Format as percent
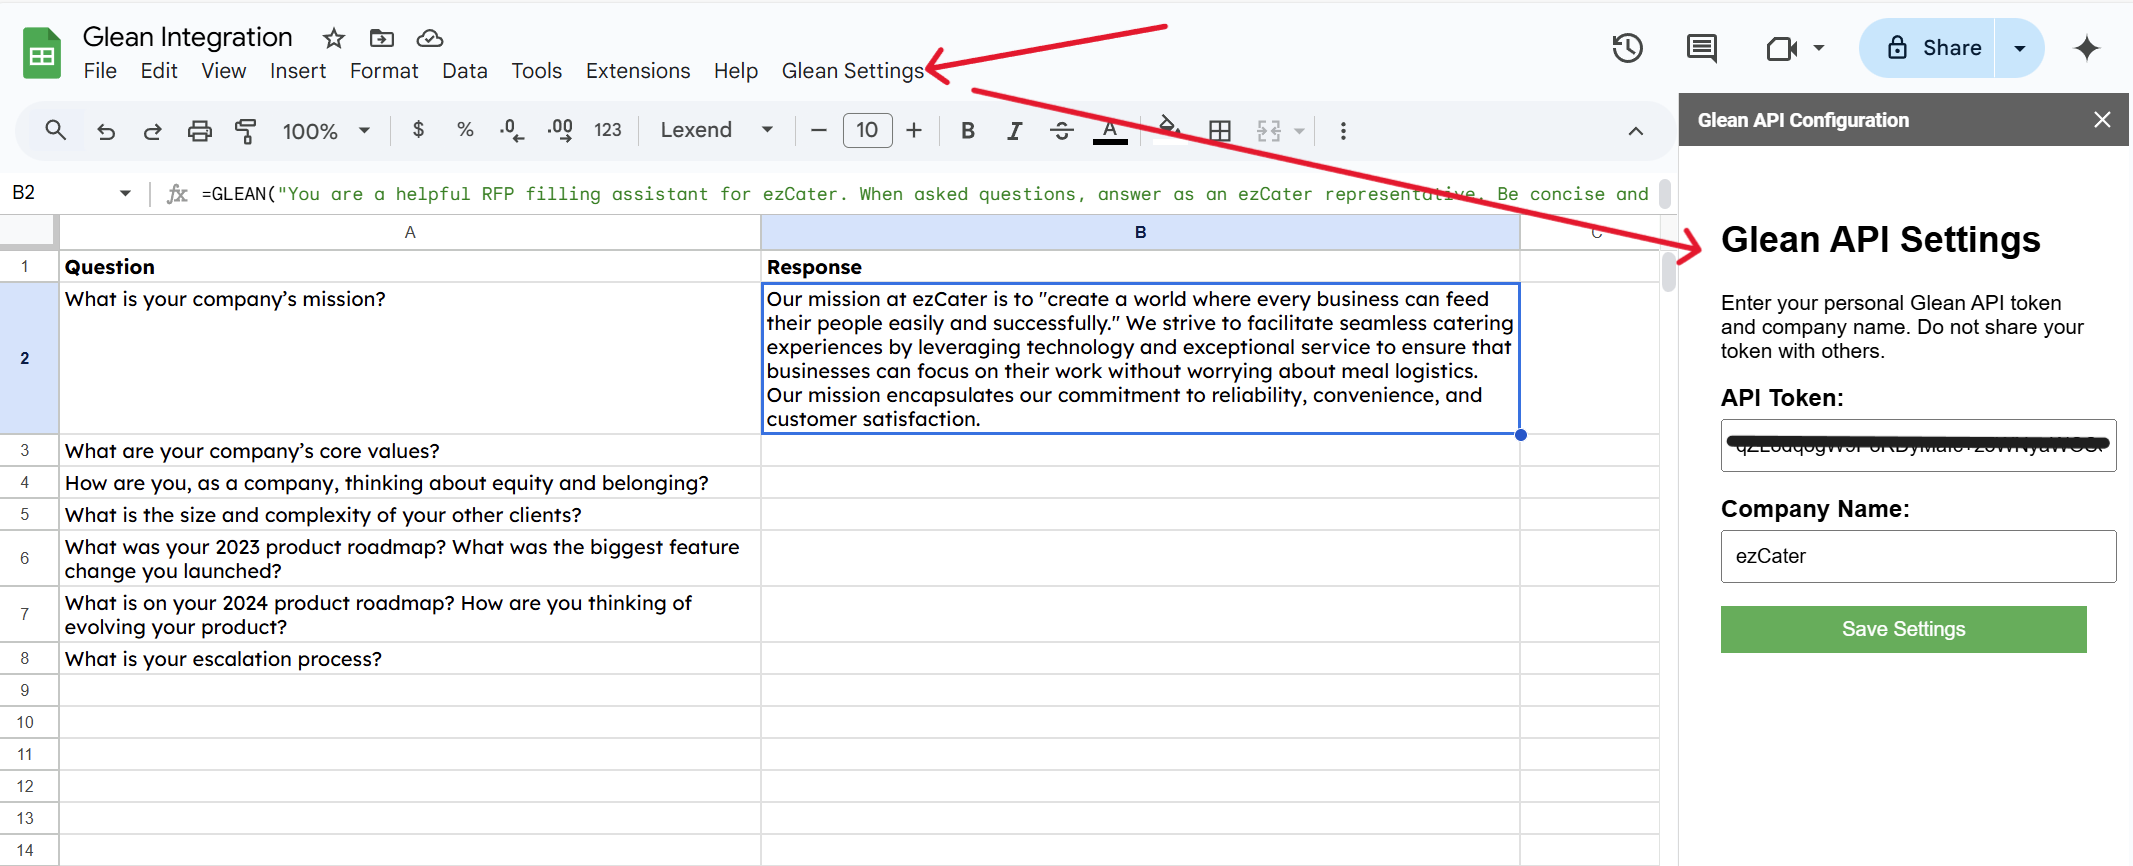The height and width of the screenshot is (866, 2133). coord(465,130)
